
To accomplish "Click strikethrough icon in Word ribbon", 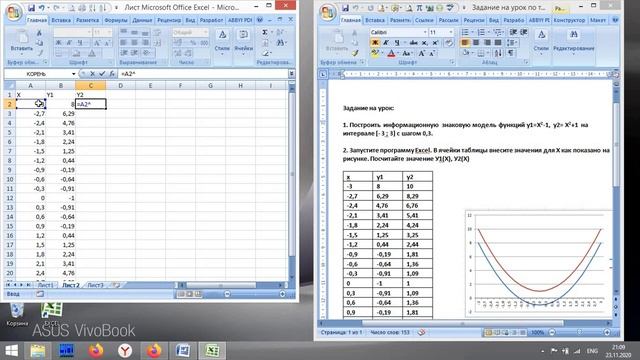I will (413, 42).
